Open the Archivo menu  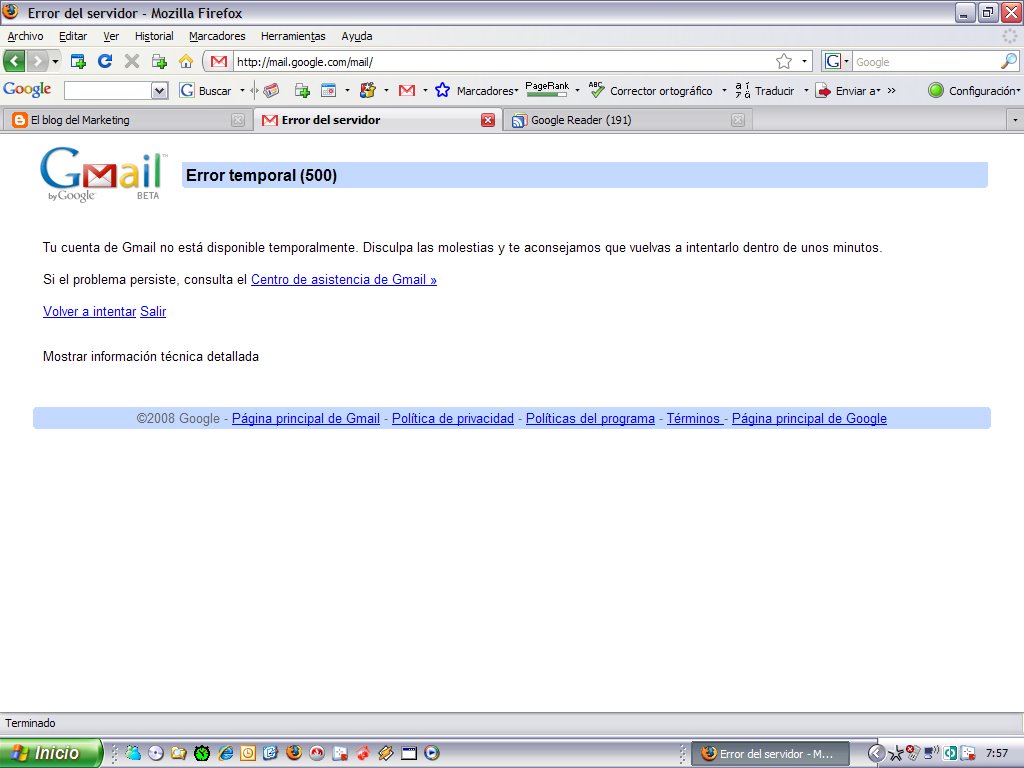click(x=25, y=36)
